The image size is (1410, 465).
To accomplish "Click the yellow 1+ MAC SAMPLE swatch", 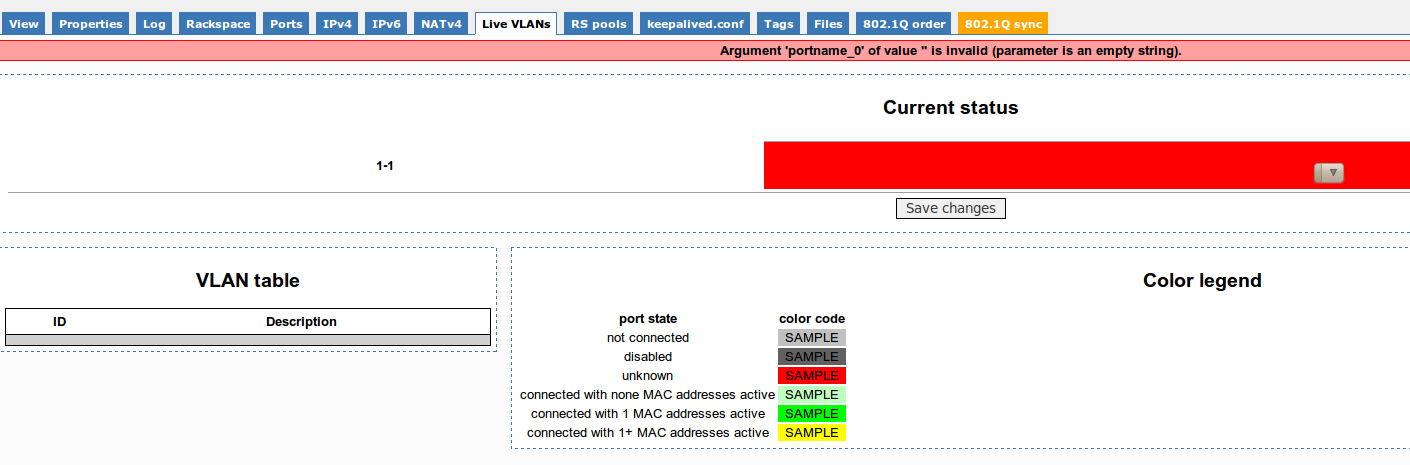I will pyautogui.click(x=811, y=433).
